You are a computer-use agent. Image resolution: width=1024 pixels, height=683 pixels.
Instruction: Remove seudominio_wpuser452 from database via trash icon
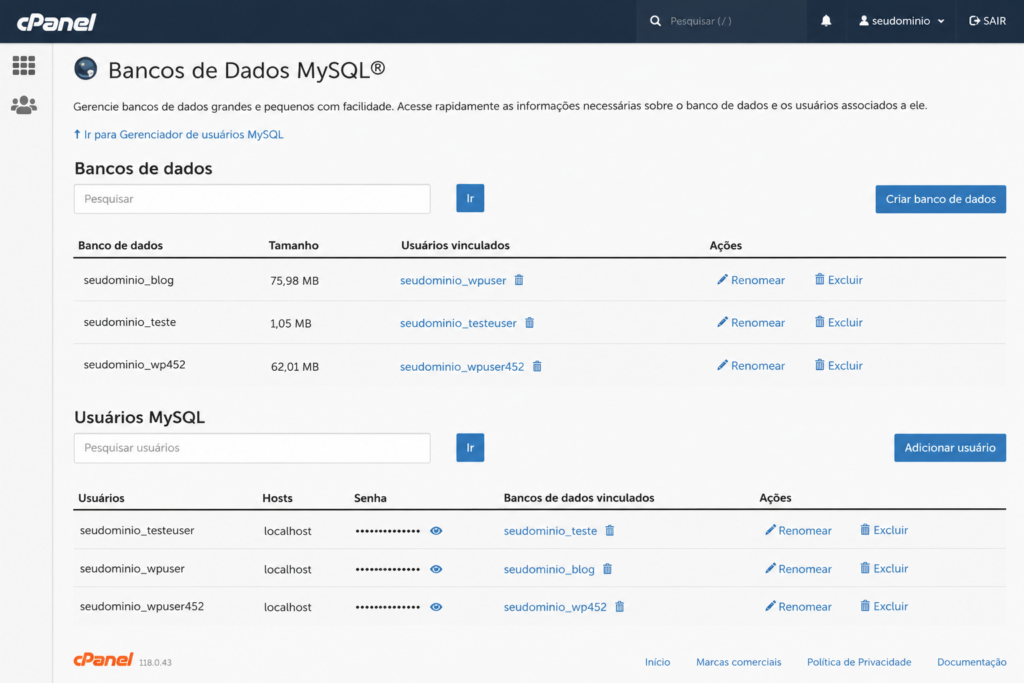tap(537, 366)
